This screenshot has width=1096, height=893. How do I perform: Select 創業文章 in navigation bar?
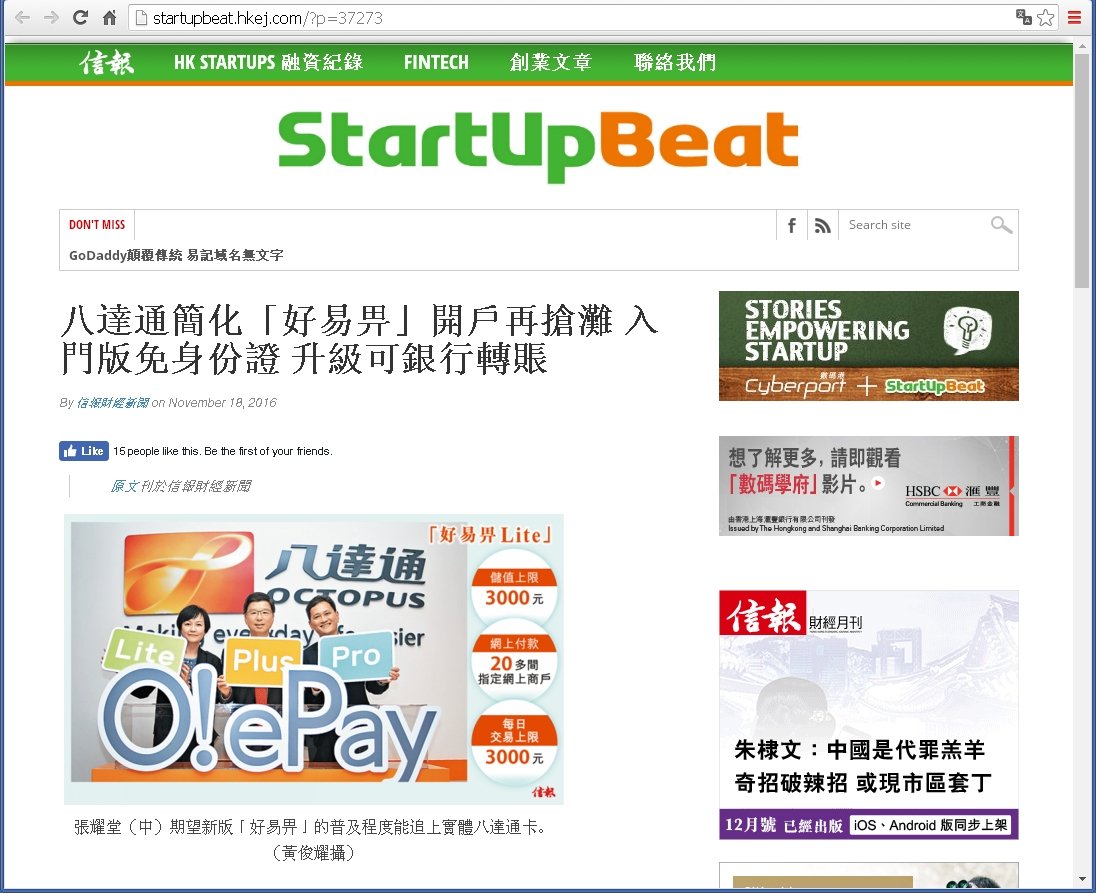[551, 63]
